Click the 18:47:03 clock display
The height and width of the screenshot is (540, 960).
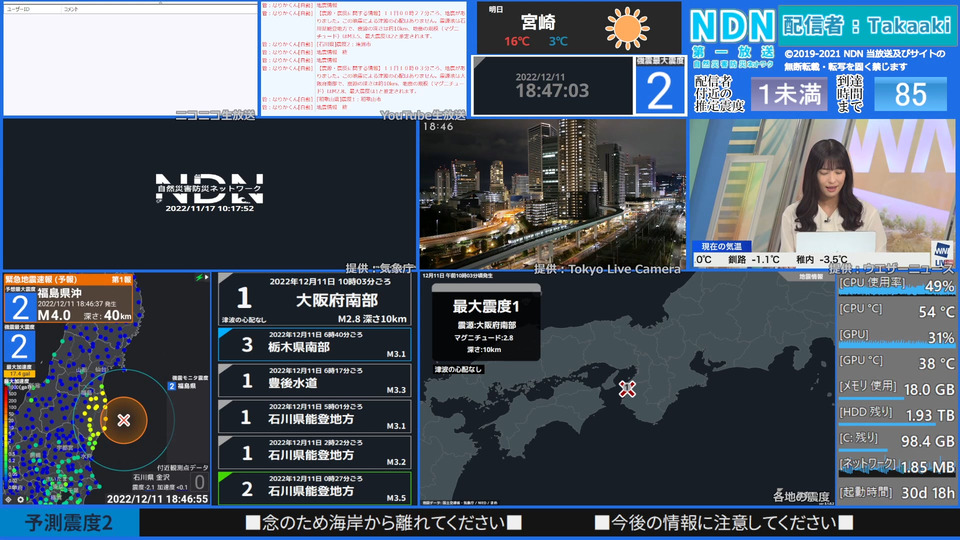[552, 90]
